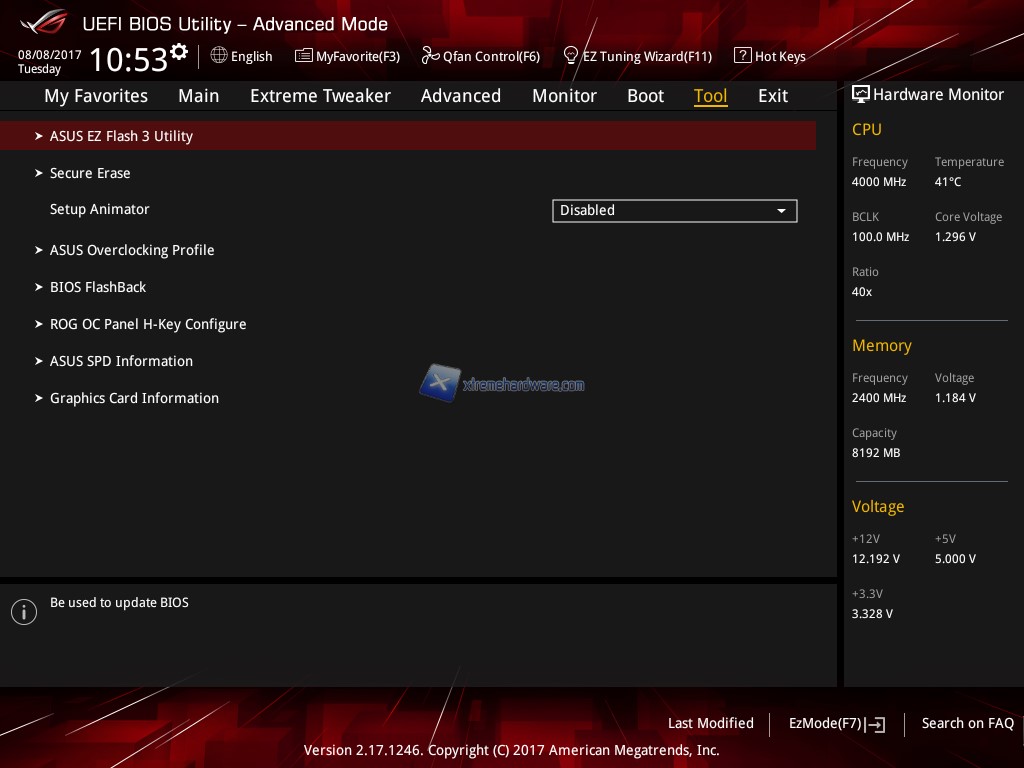This screenshot has width=1024, height=768.
Task: Launch EZ Tuning Wizard bulb icon
Action: (x=571, y=55)
